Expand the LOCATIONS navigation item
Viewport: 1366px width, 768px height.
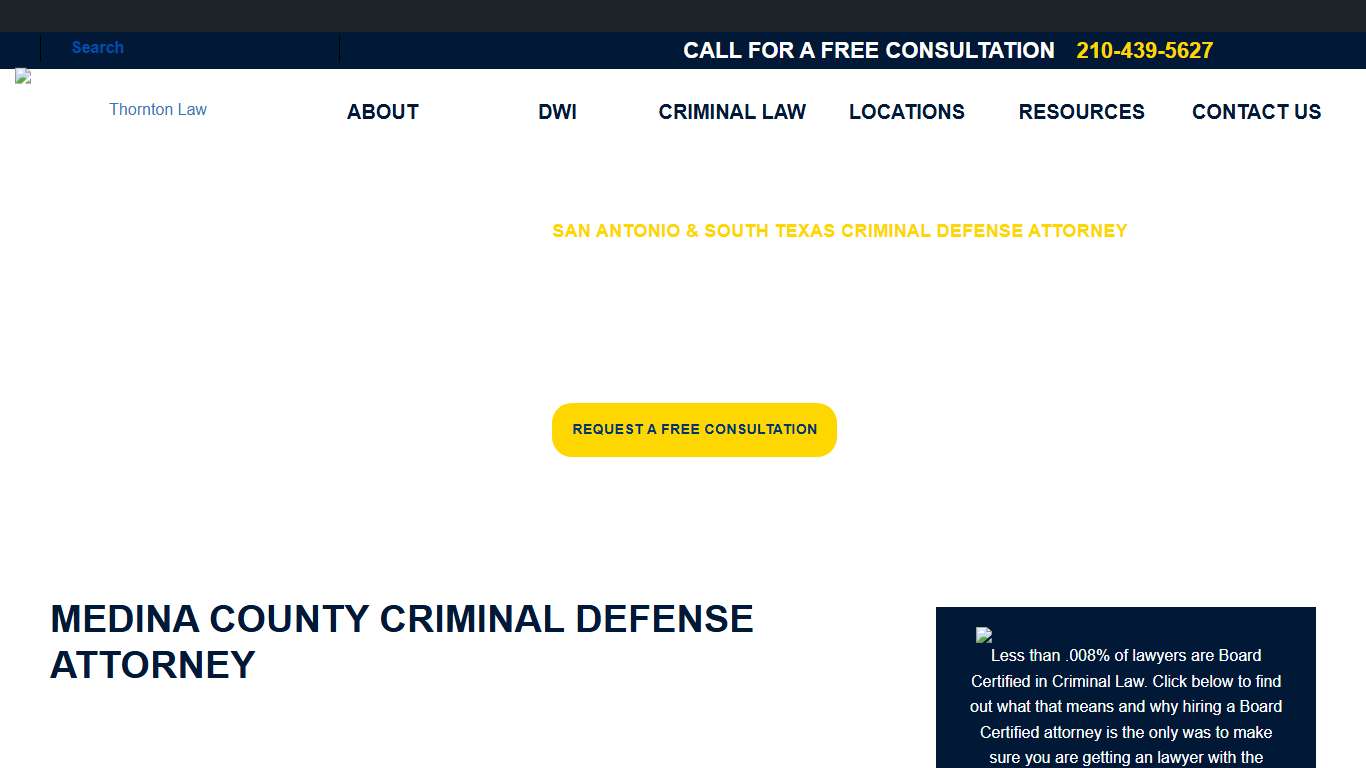tap(906, 112)
